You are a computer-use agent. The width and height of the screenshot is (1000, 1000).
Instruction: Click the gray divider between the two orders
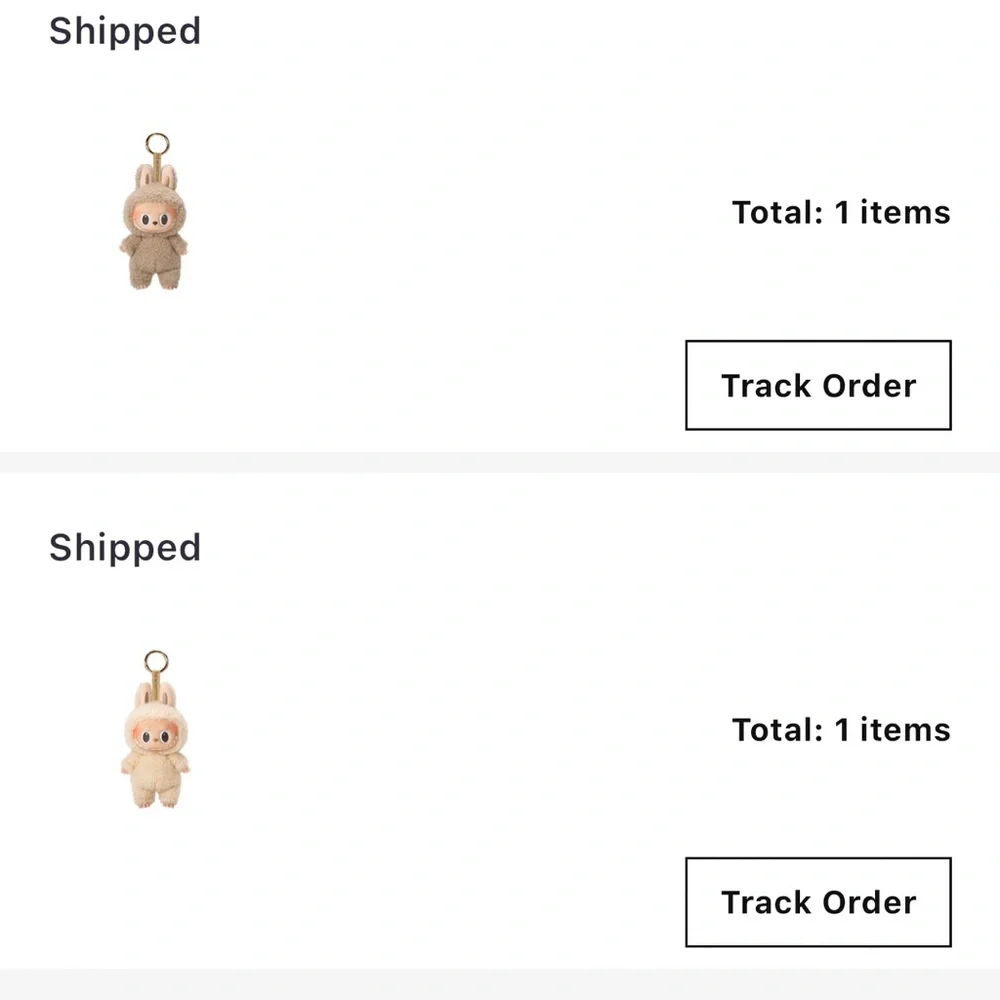(x=500, y=462)
